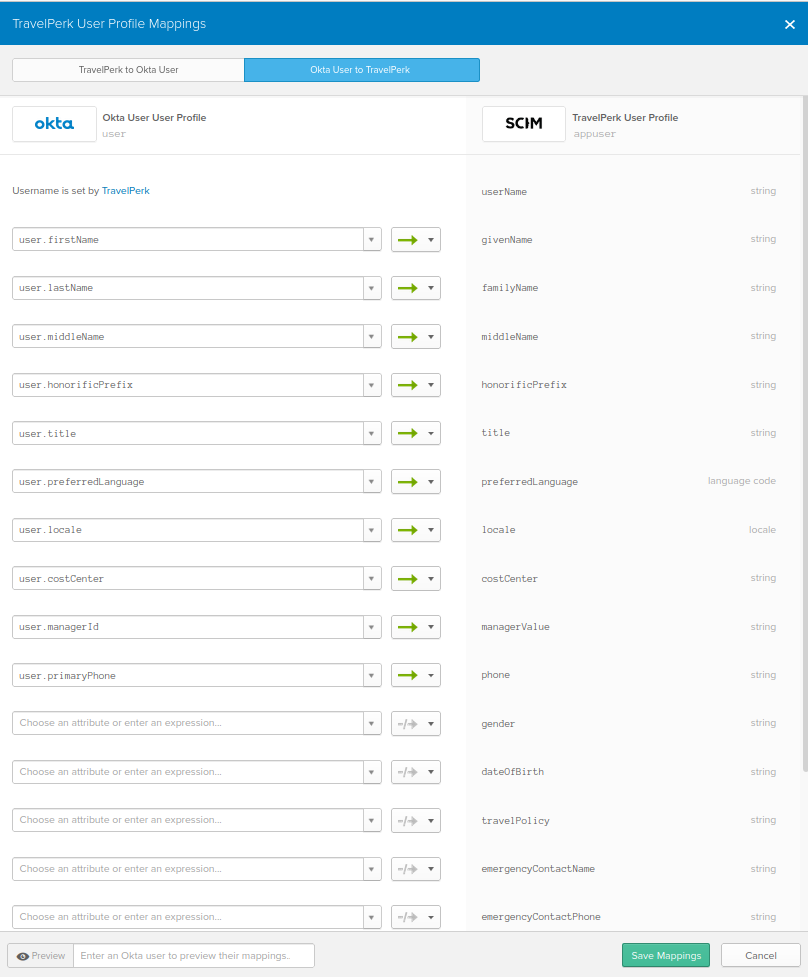Screen dimensions: 808x977
Task: Open the user.lastName attribute dropdown
Action: point(372,288)
